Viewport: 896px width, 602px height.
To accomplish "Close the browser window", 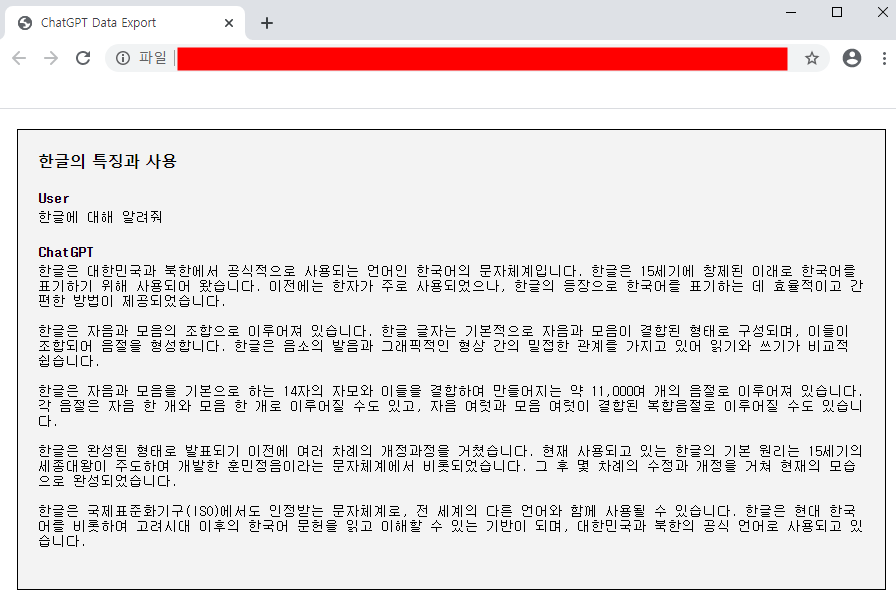I will pos(882,12).
